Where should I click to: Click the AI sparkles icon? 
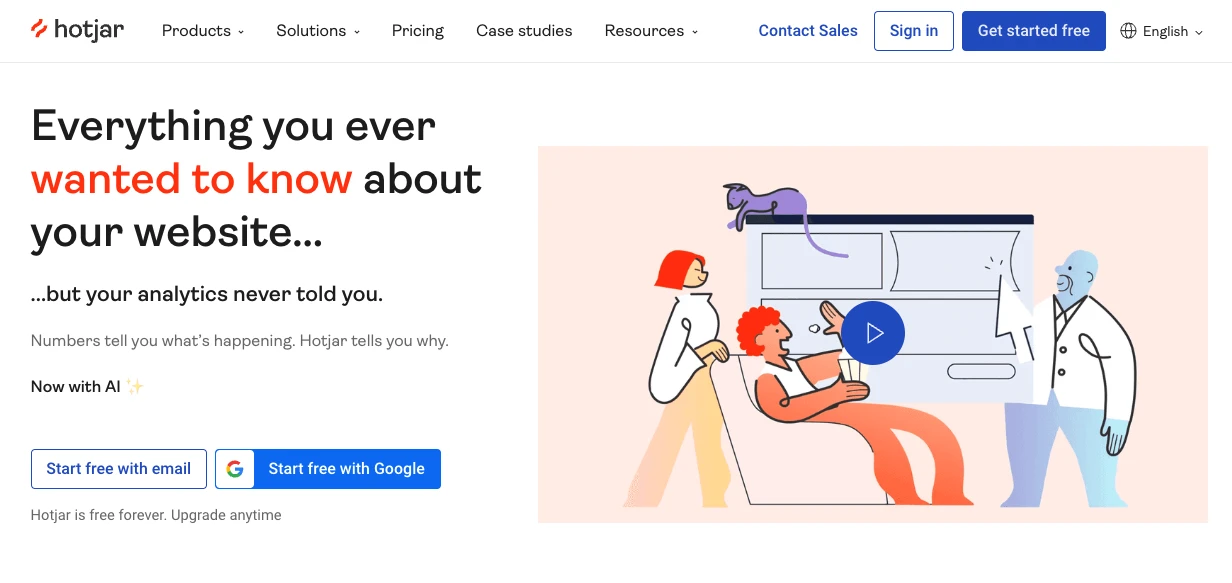tap(135, 387)
